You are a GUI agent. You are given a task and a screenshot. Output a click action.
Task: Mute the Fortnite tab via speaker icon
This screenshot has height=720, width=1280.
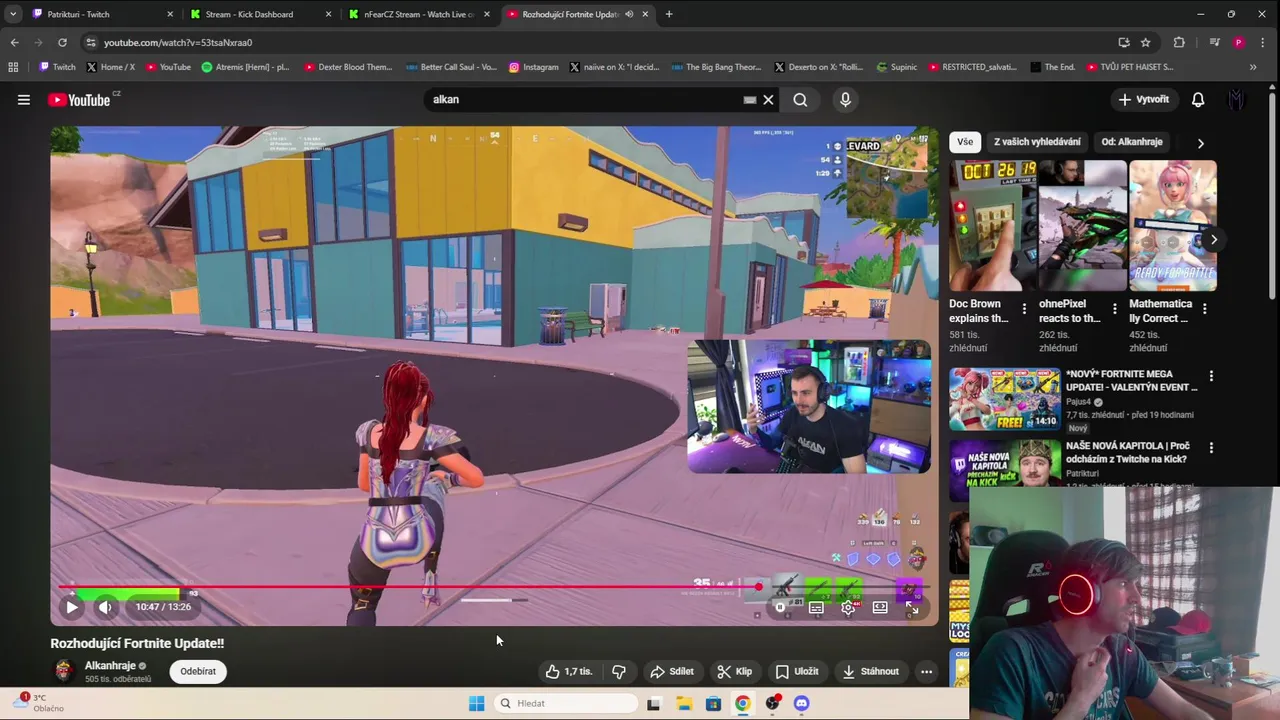[629, 14]
